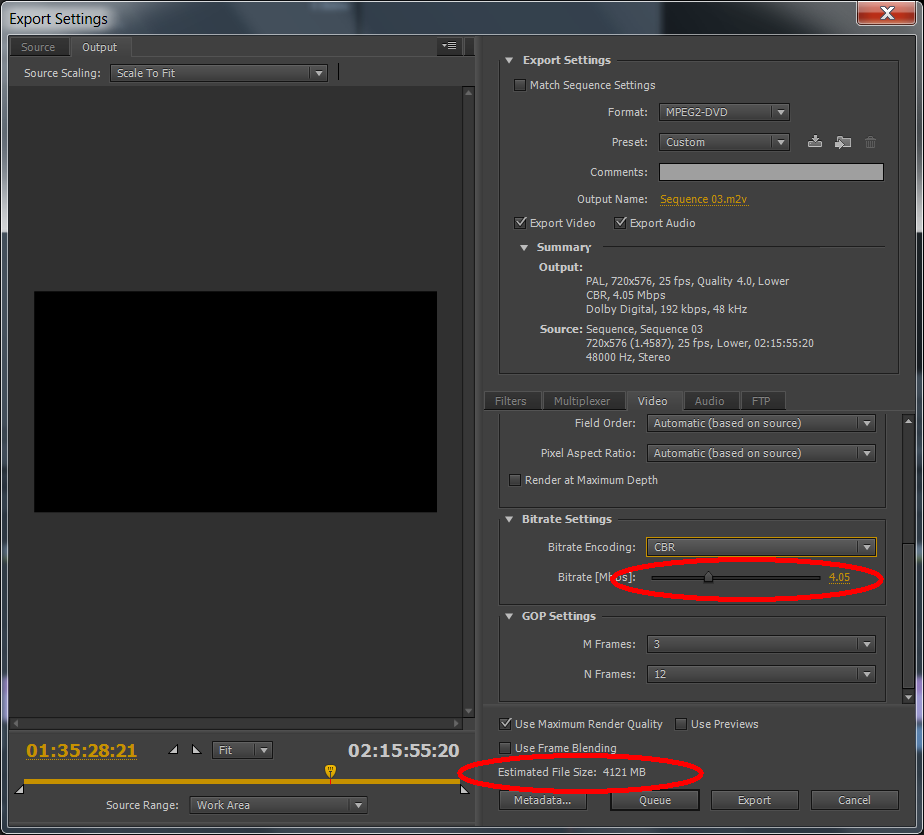Viewport: 924px width, 835px height.
Task: Click the Set Out Point triangle icon
Action: 197,750
